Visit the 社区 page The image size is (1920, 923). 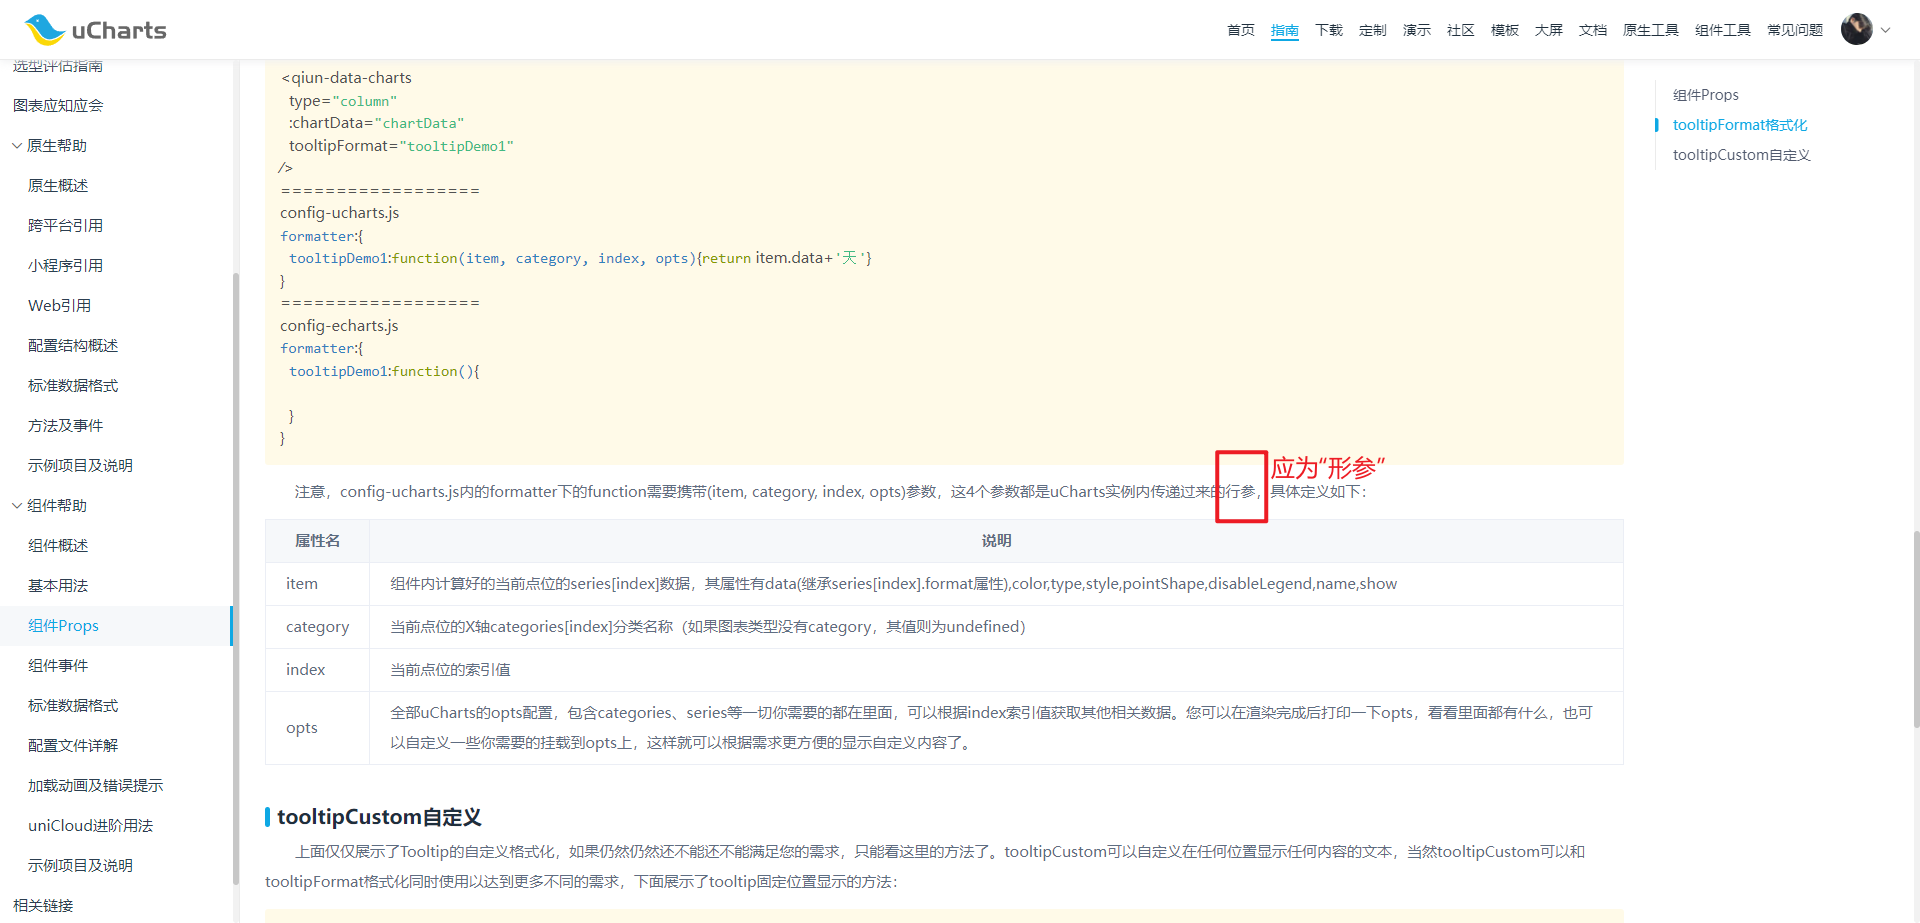(1460, 30)
